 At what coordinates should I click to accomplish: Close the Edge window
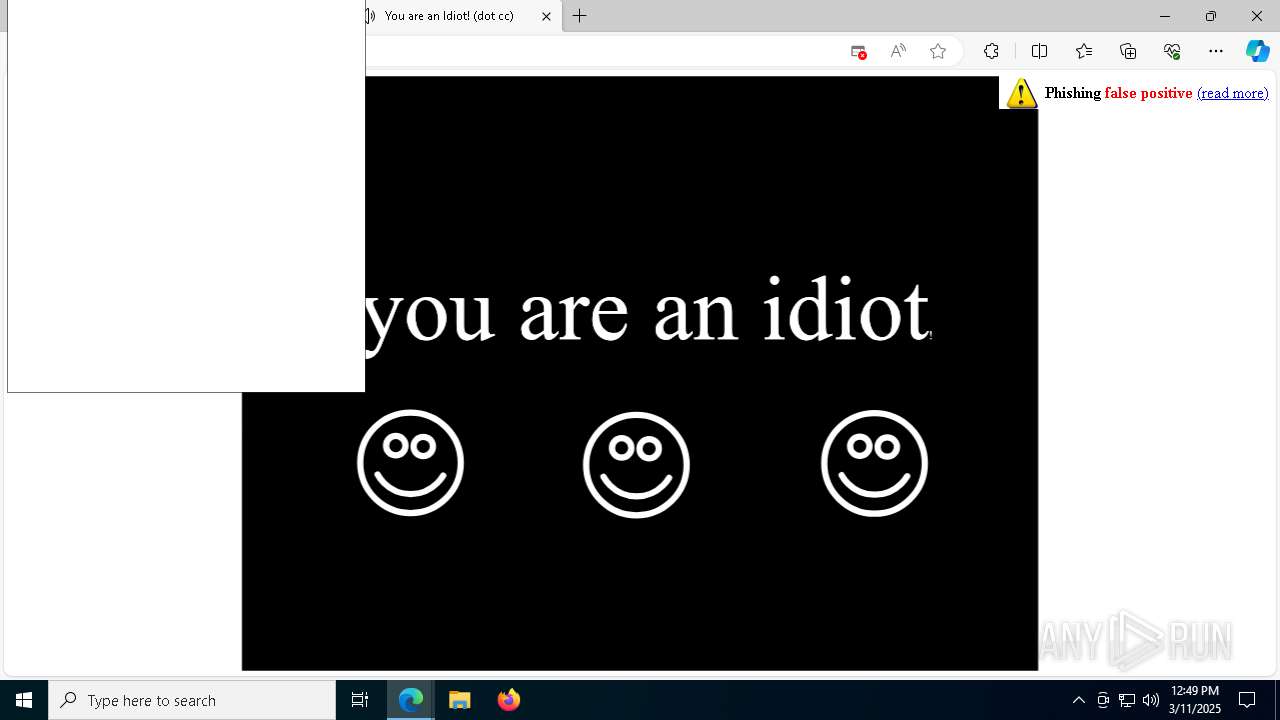[1257, 16]
